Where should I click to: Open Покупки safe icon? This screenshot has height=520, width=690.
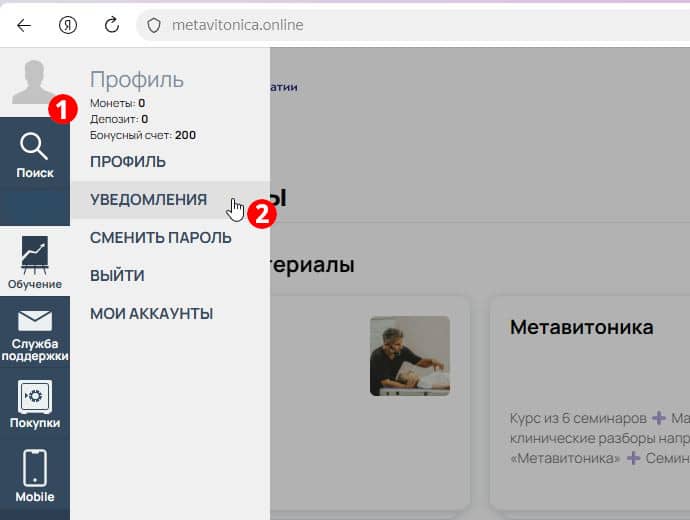[34, 404]
